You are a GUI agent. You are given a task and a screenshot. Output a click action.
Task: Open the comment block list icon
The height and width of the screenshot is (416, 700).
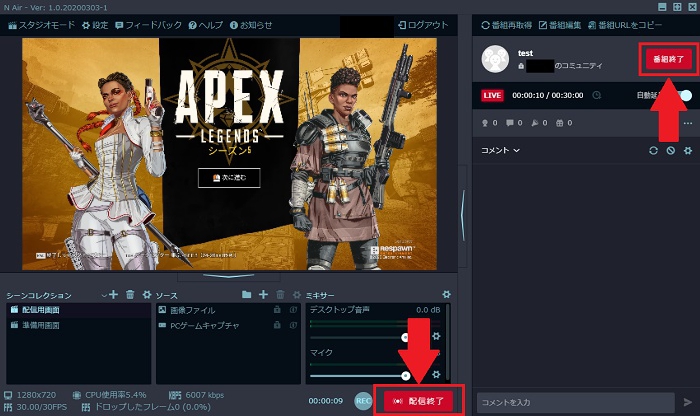pos(671,150)
